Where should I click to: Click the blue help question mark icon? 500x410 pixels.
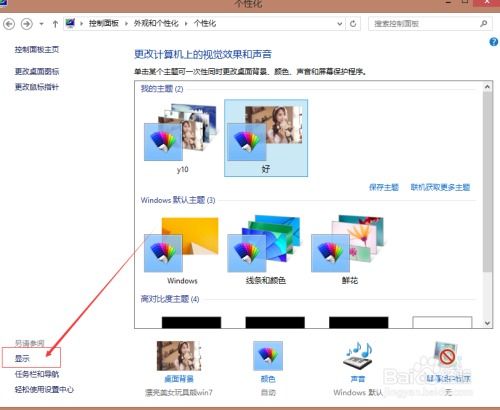[494, 42]
